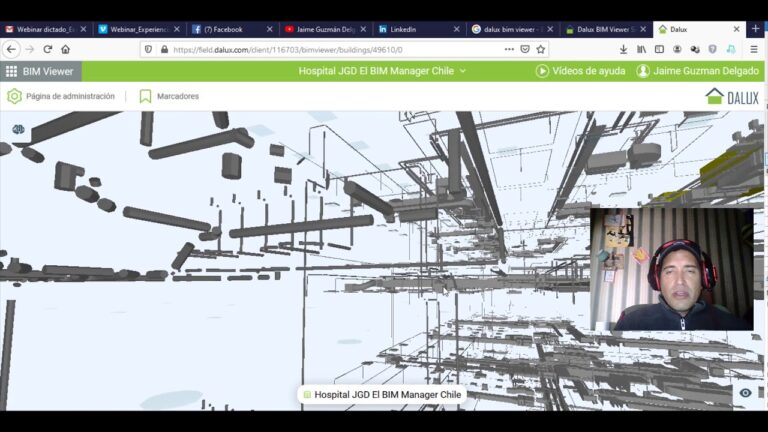
Task: Click the Página de administración link
Action: tap(70, 96)
